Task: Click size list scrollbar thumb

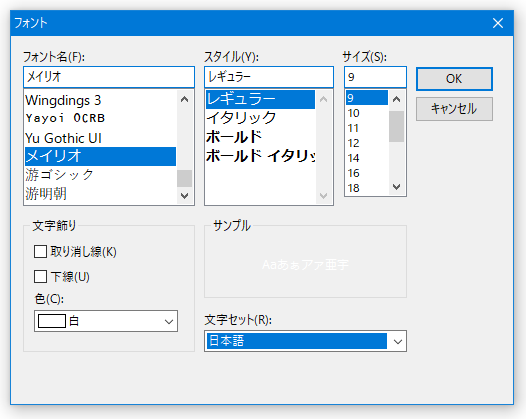Action: [397, 126]
